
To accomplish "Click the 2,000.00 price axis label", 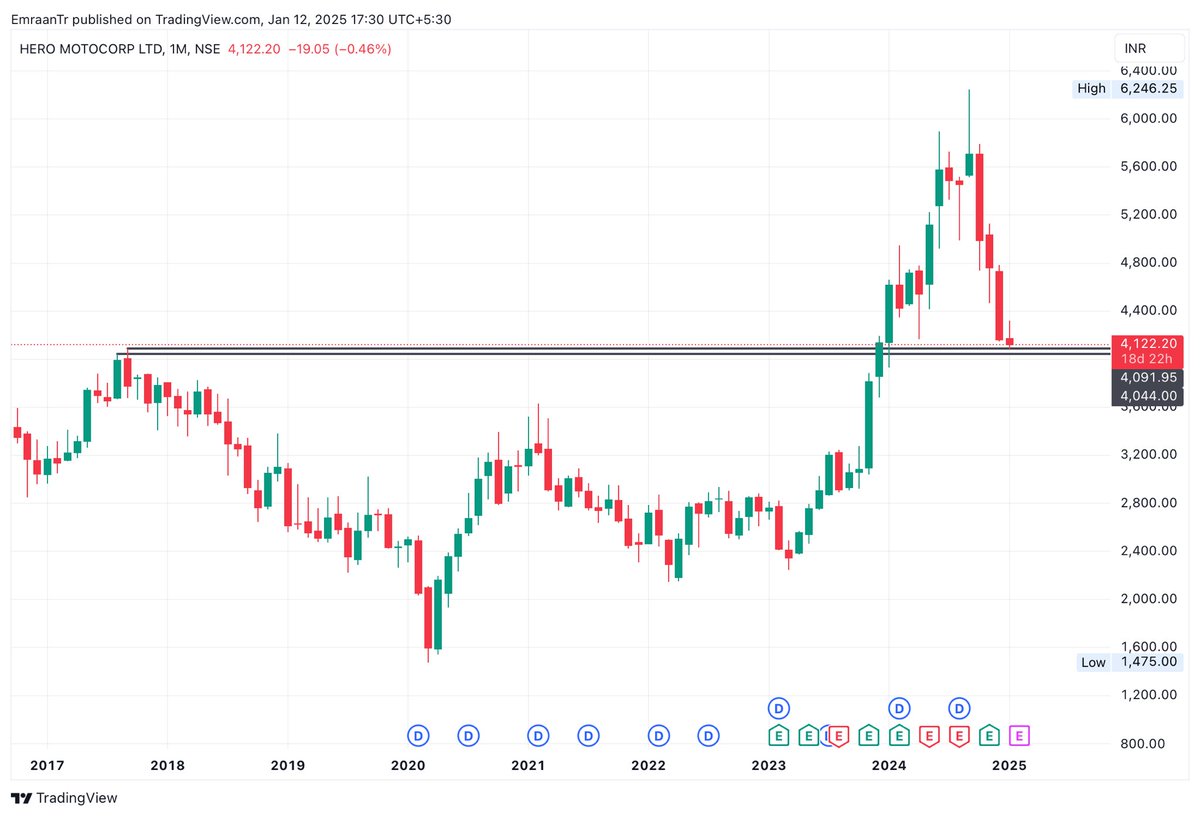I will coord(1150,599).
